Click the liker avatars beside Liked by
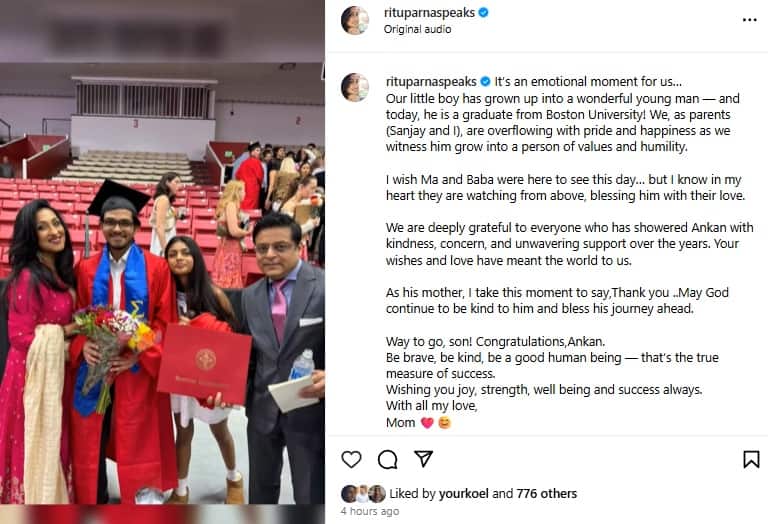 click(x=363, y=494)
